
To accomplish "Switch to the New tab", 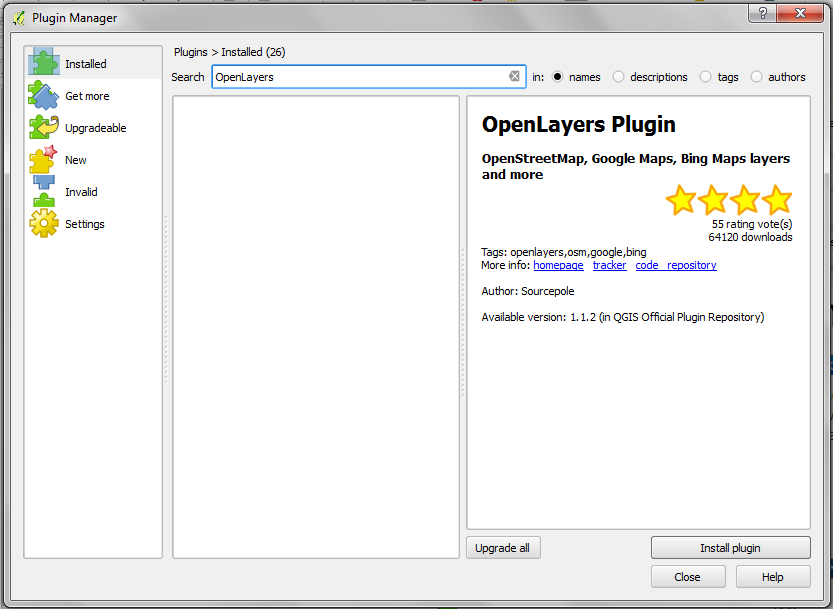I will click(75, 160).
